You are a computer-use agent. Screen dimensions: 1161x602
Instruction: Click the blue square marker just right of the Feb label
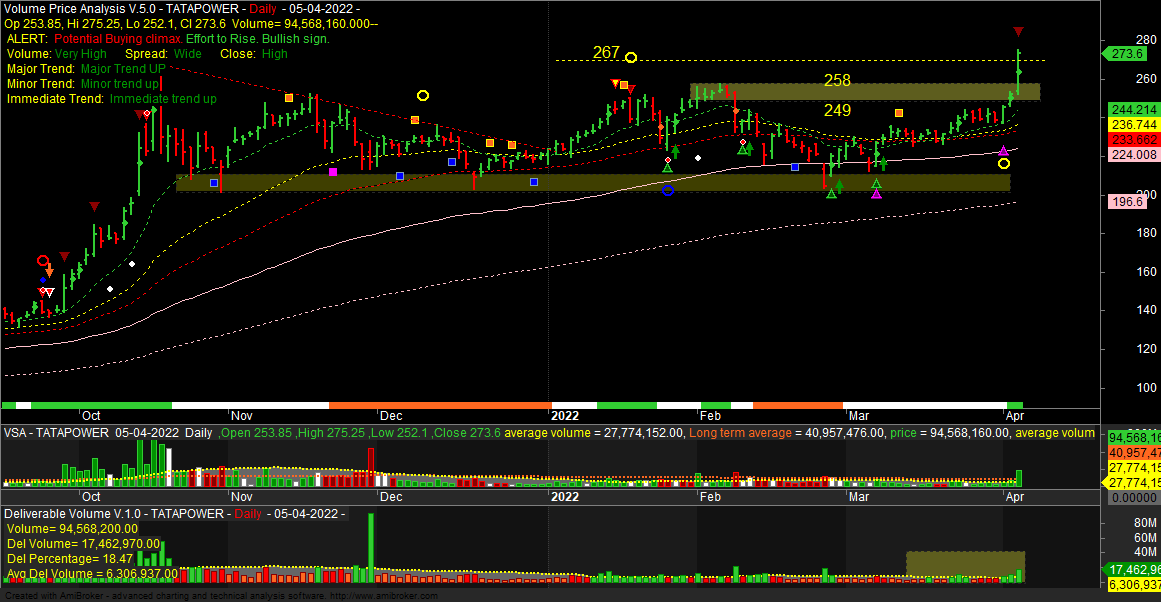coord(794,167)
